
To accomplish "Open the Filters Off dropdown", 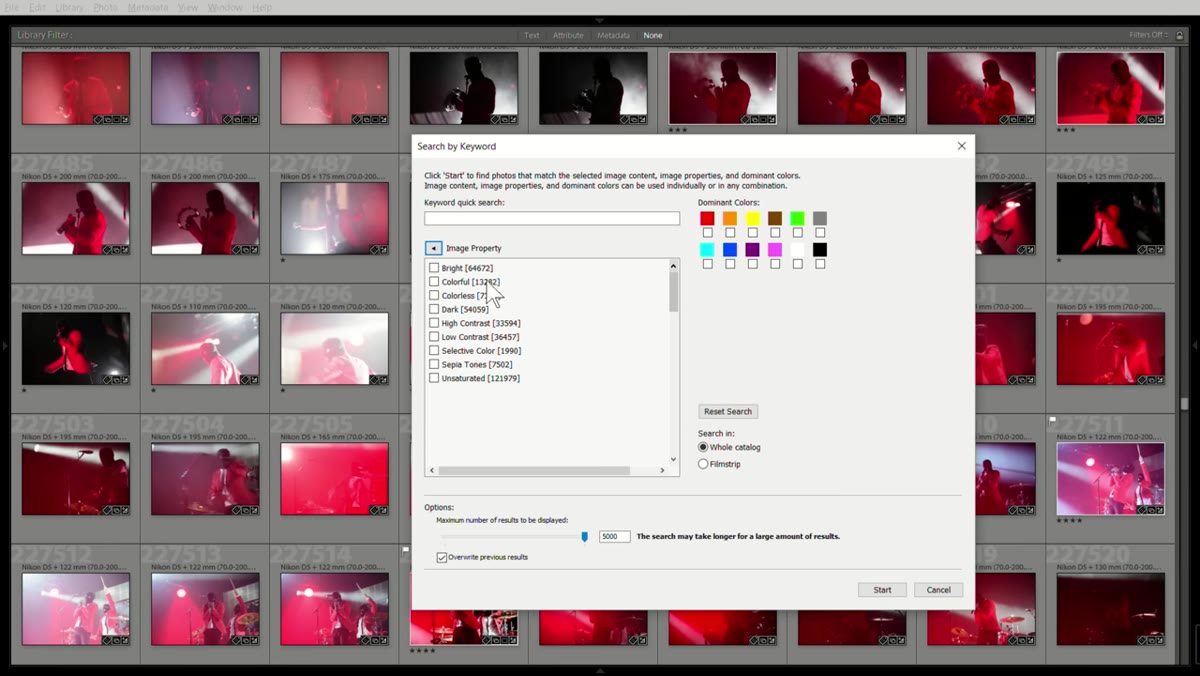I will point(1150,35).
